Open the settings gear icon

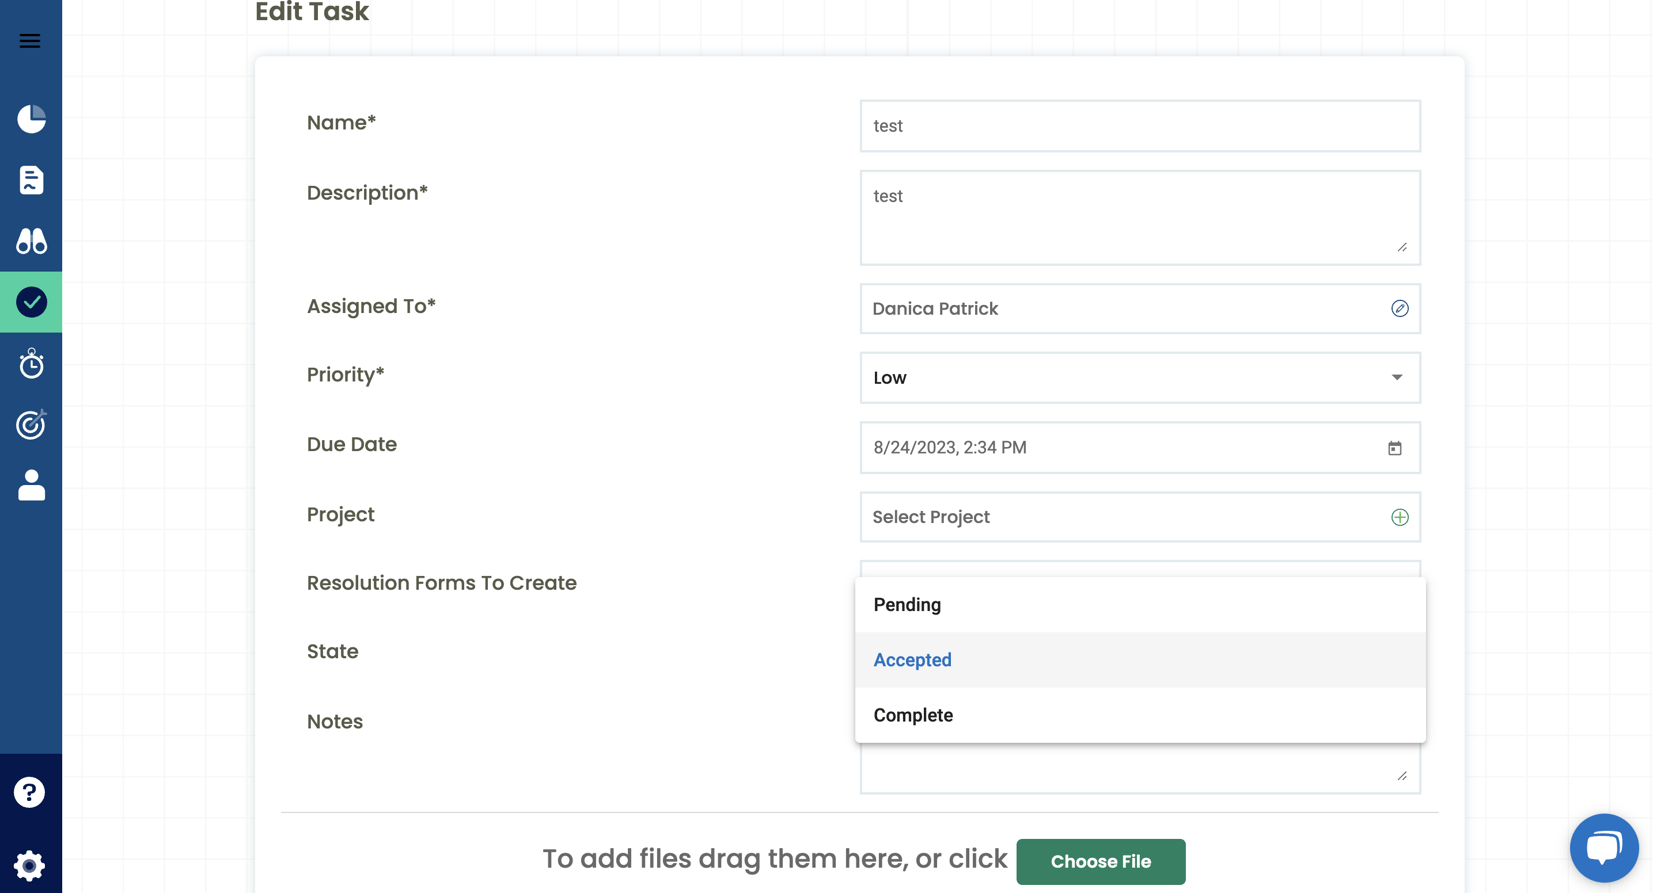coord(29,865)
